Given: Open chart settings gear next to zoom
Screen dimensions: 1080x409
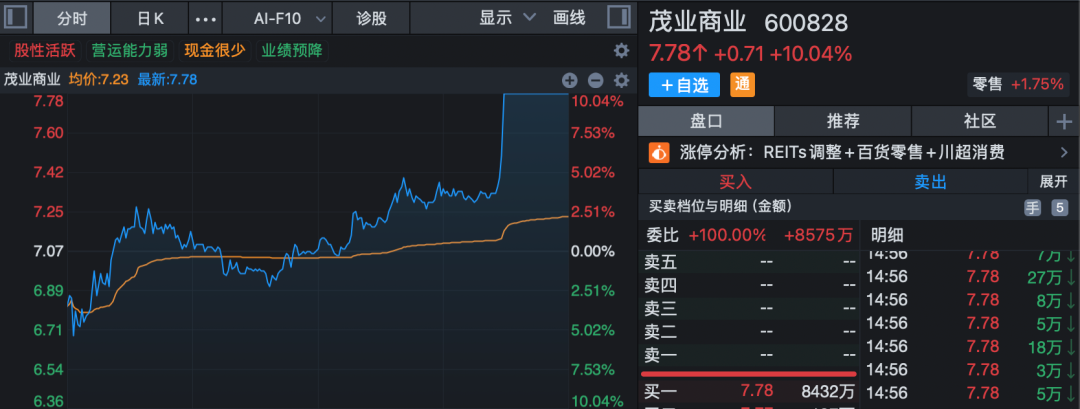Looking at the screenshot, I should click(621, 80).
